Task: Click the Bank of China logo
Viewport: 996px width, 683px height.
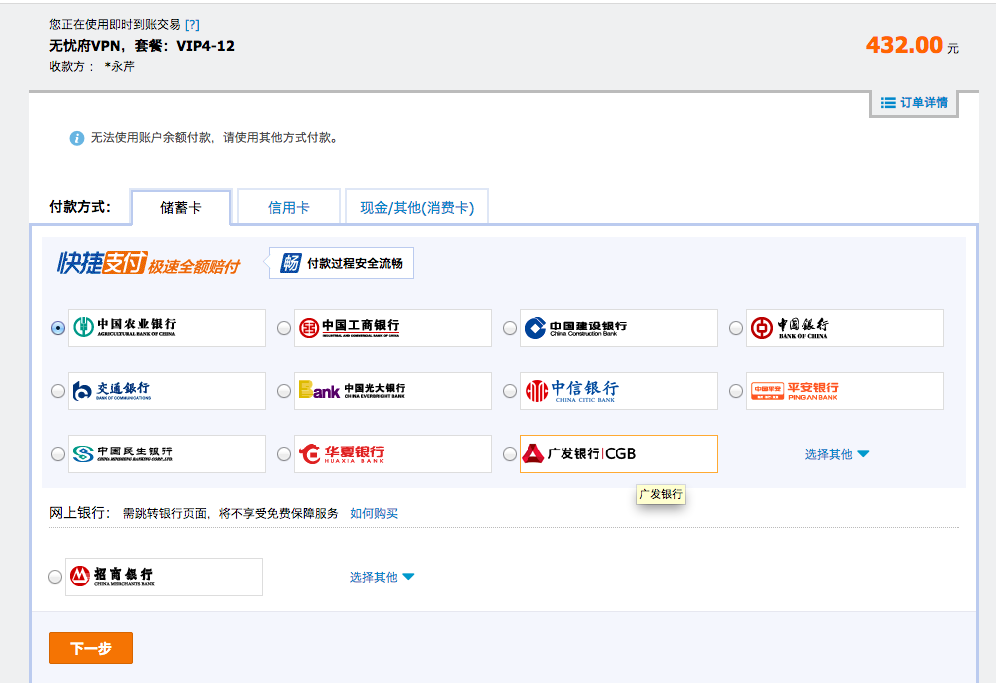Action: [844, 328]
